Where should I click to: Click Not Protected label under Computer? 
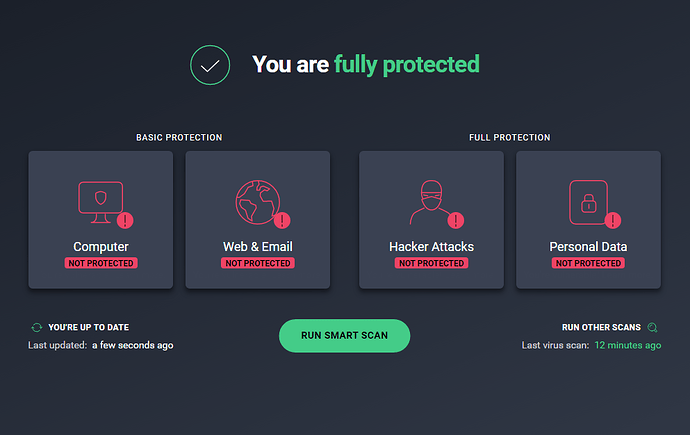(101, 263)
